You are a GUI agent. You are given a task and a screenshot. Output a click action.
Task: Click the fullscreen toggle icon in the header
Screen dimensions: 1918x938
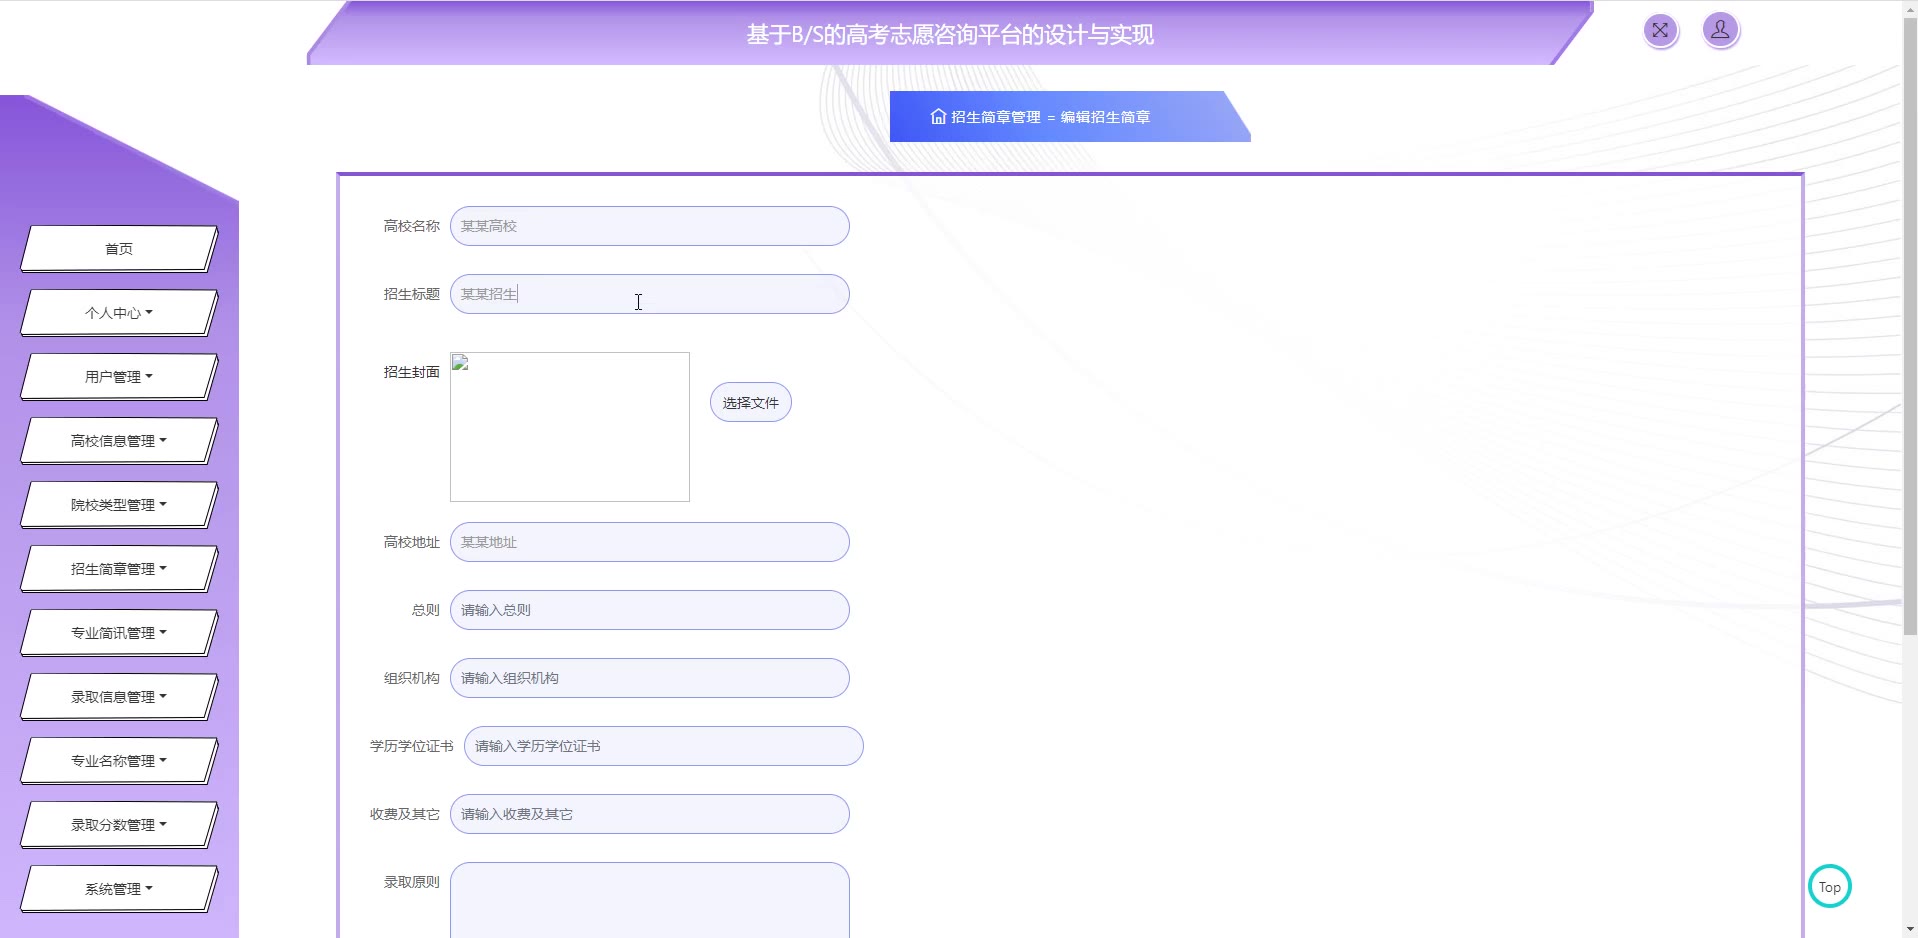click(x=1660, y=31)
